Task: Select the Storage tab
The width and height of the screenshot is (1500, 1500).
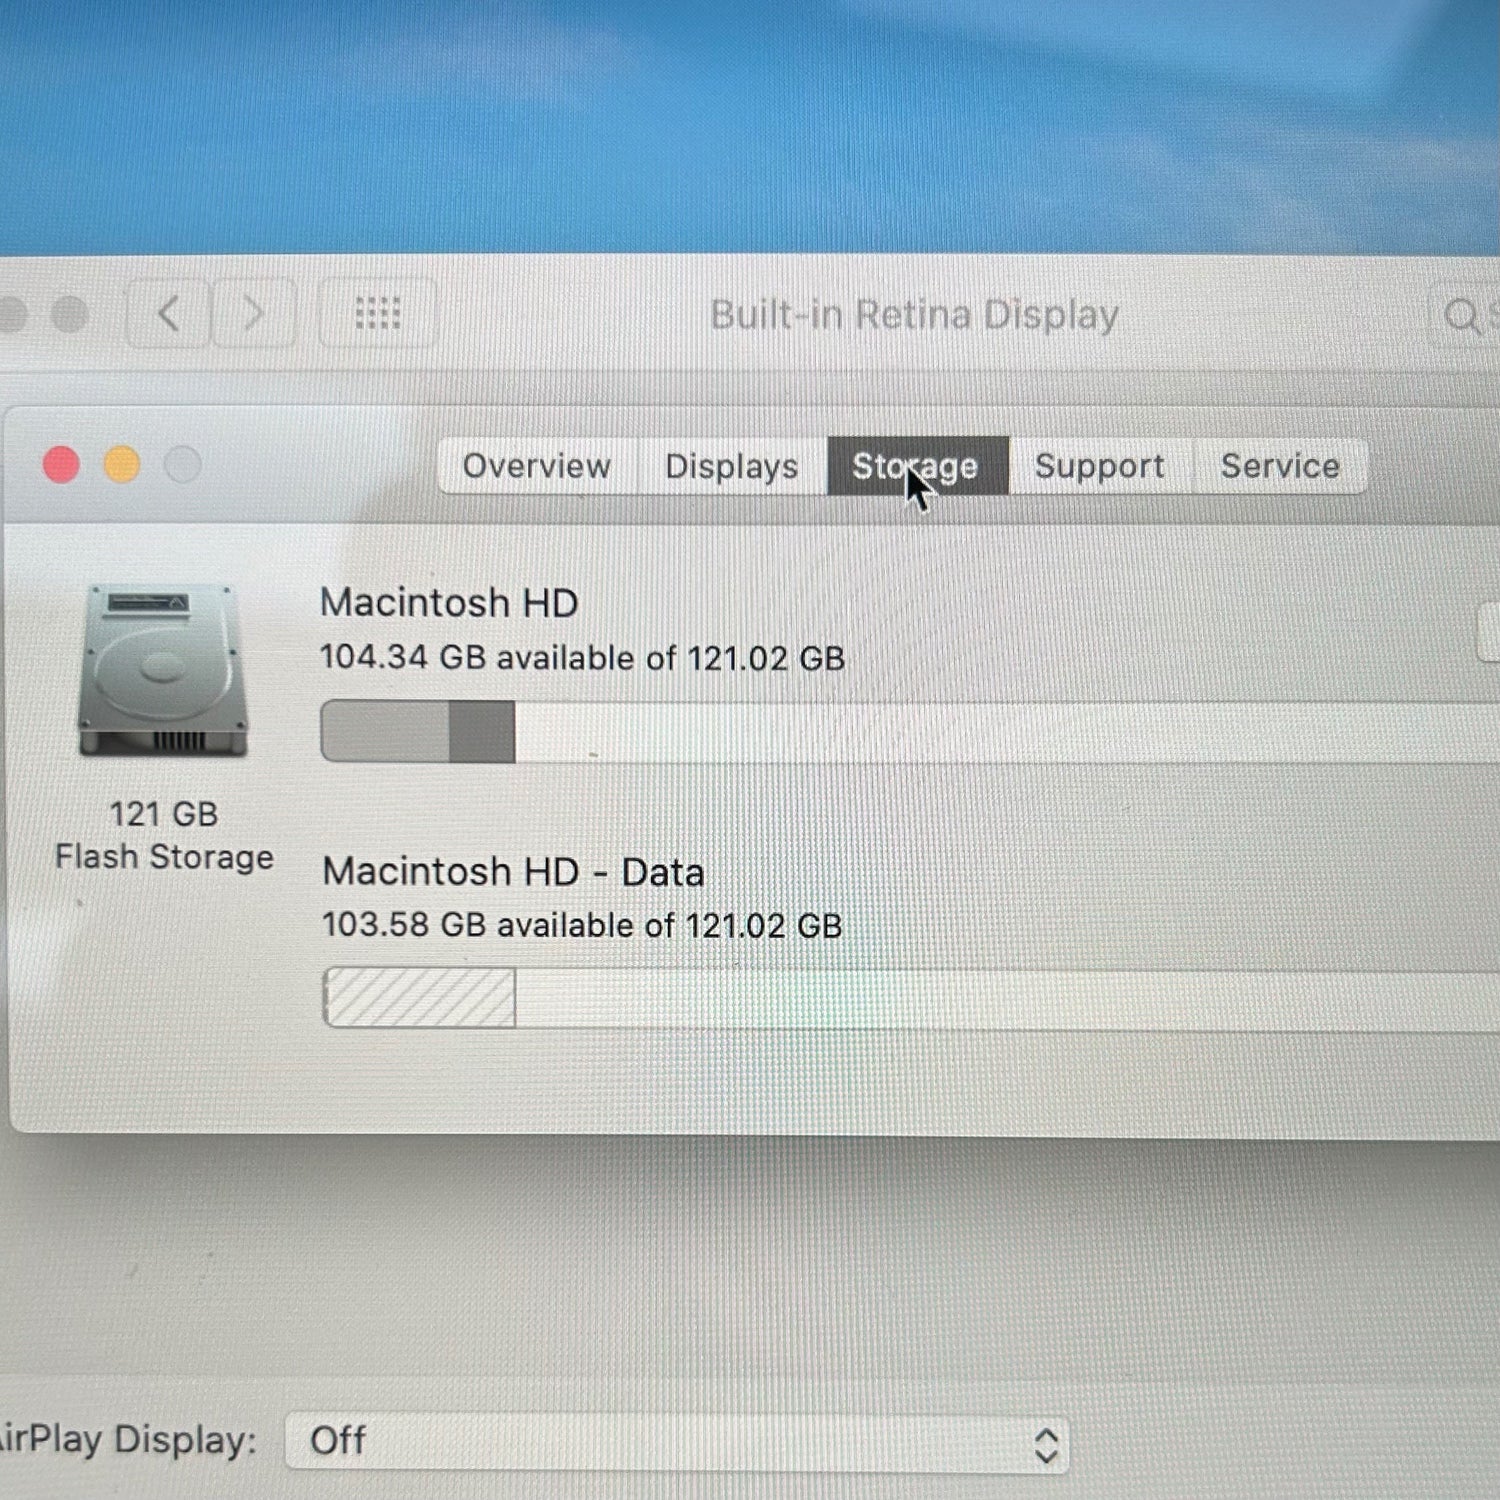Action: pos(915,466)
